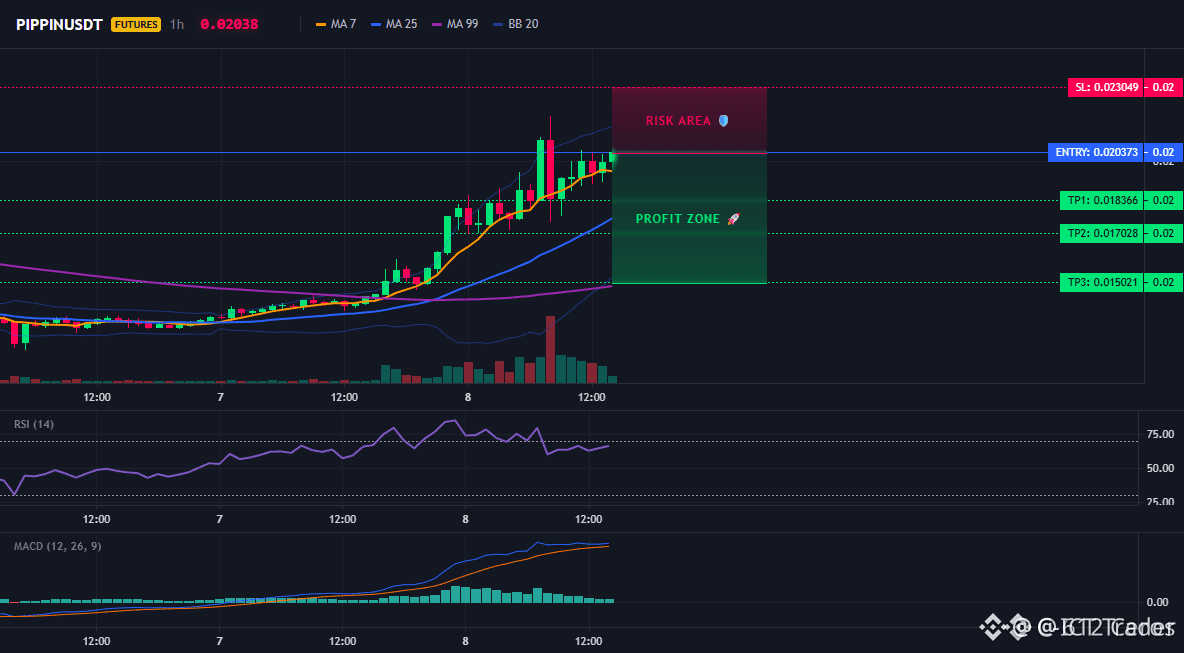Select the FUTURES badge
The image size is (1184, 653).
pos(136,24)
